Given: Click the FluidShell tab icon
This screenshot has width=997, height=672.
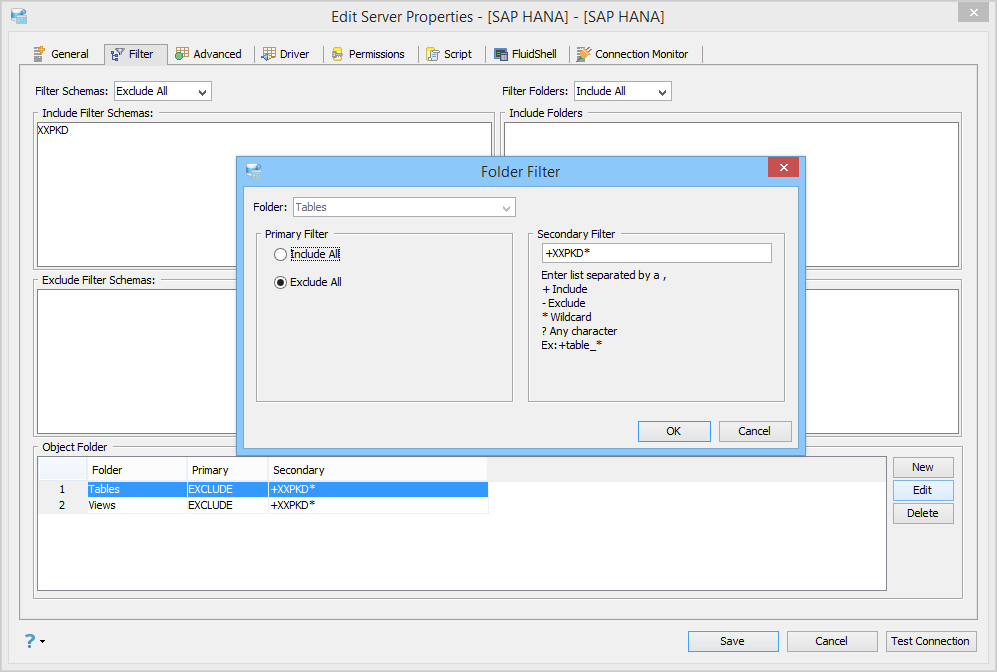Looking at the screenshot, I should pyautogui.click(x=501, y=54).
